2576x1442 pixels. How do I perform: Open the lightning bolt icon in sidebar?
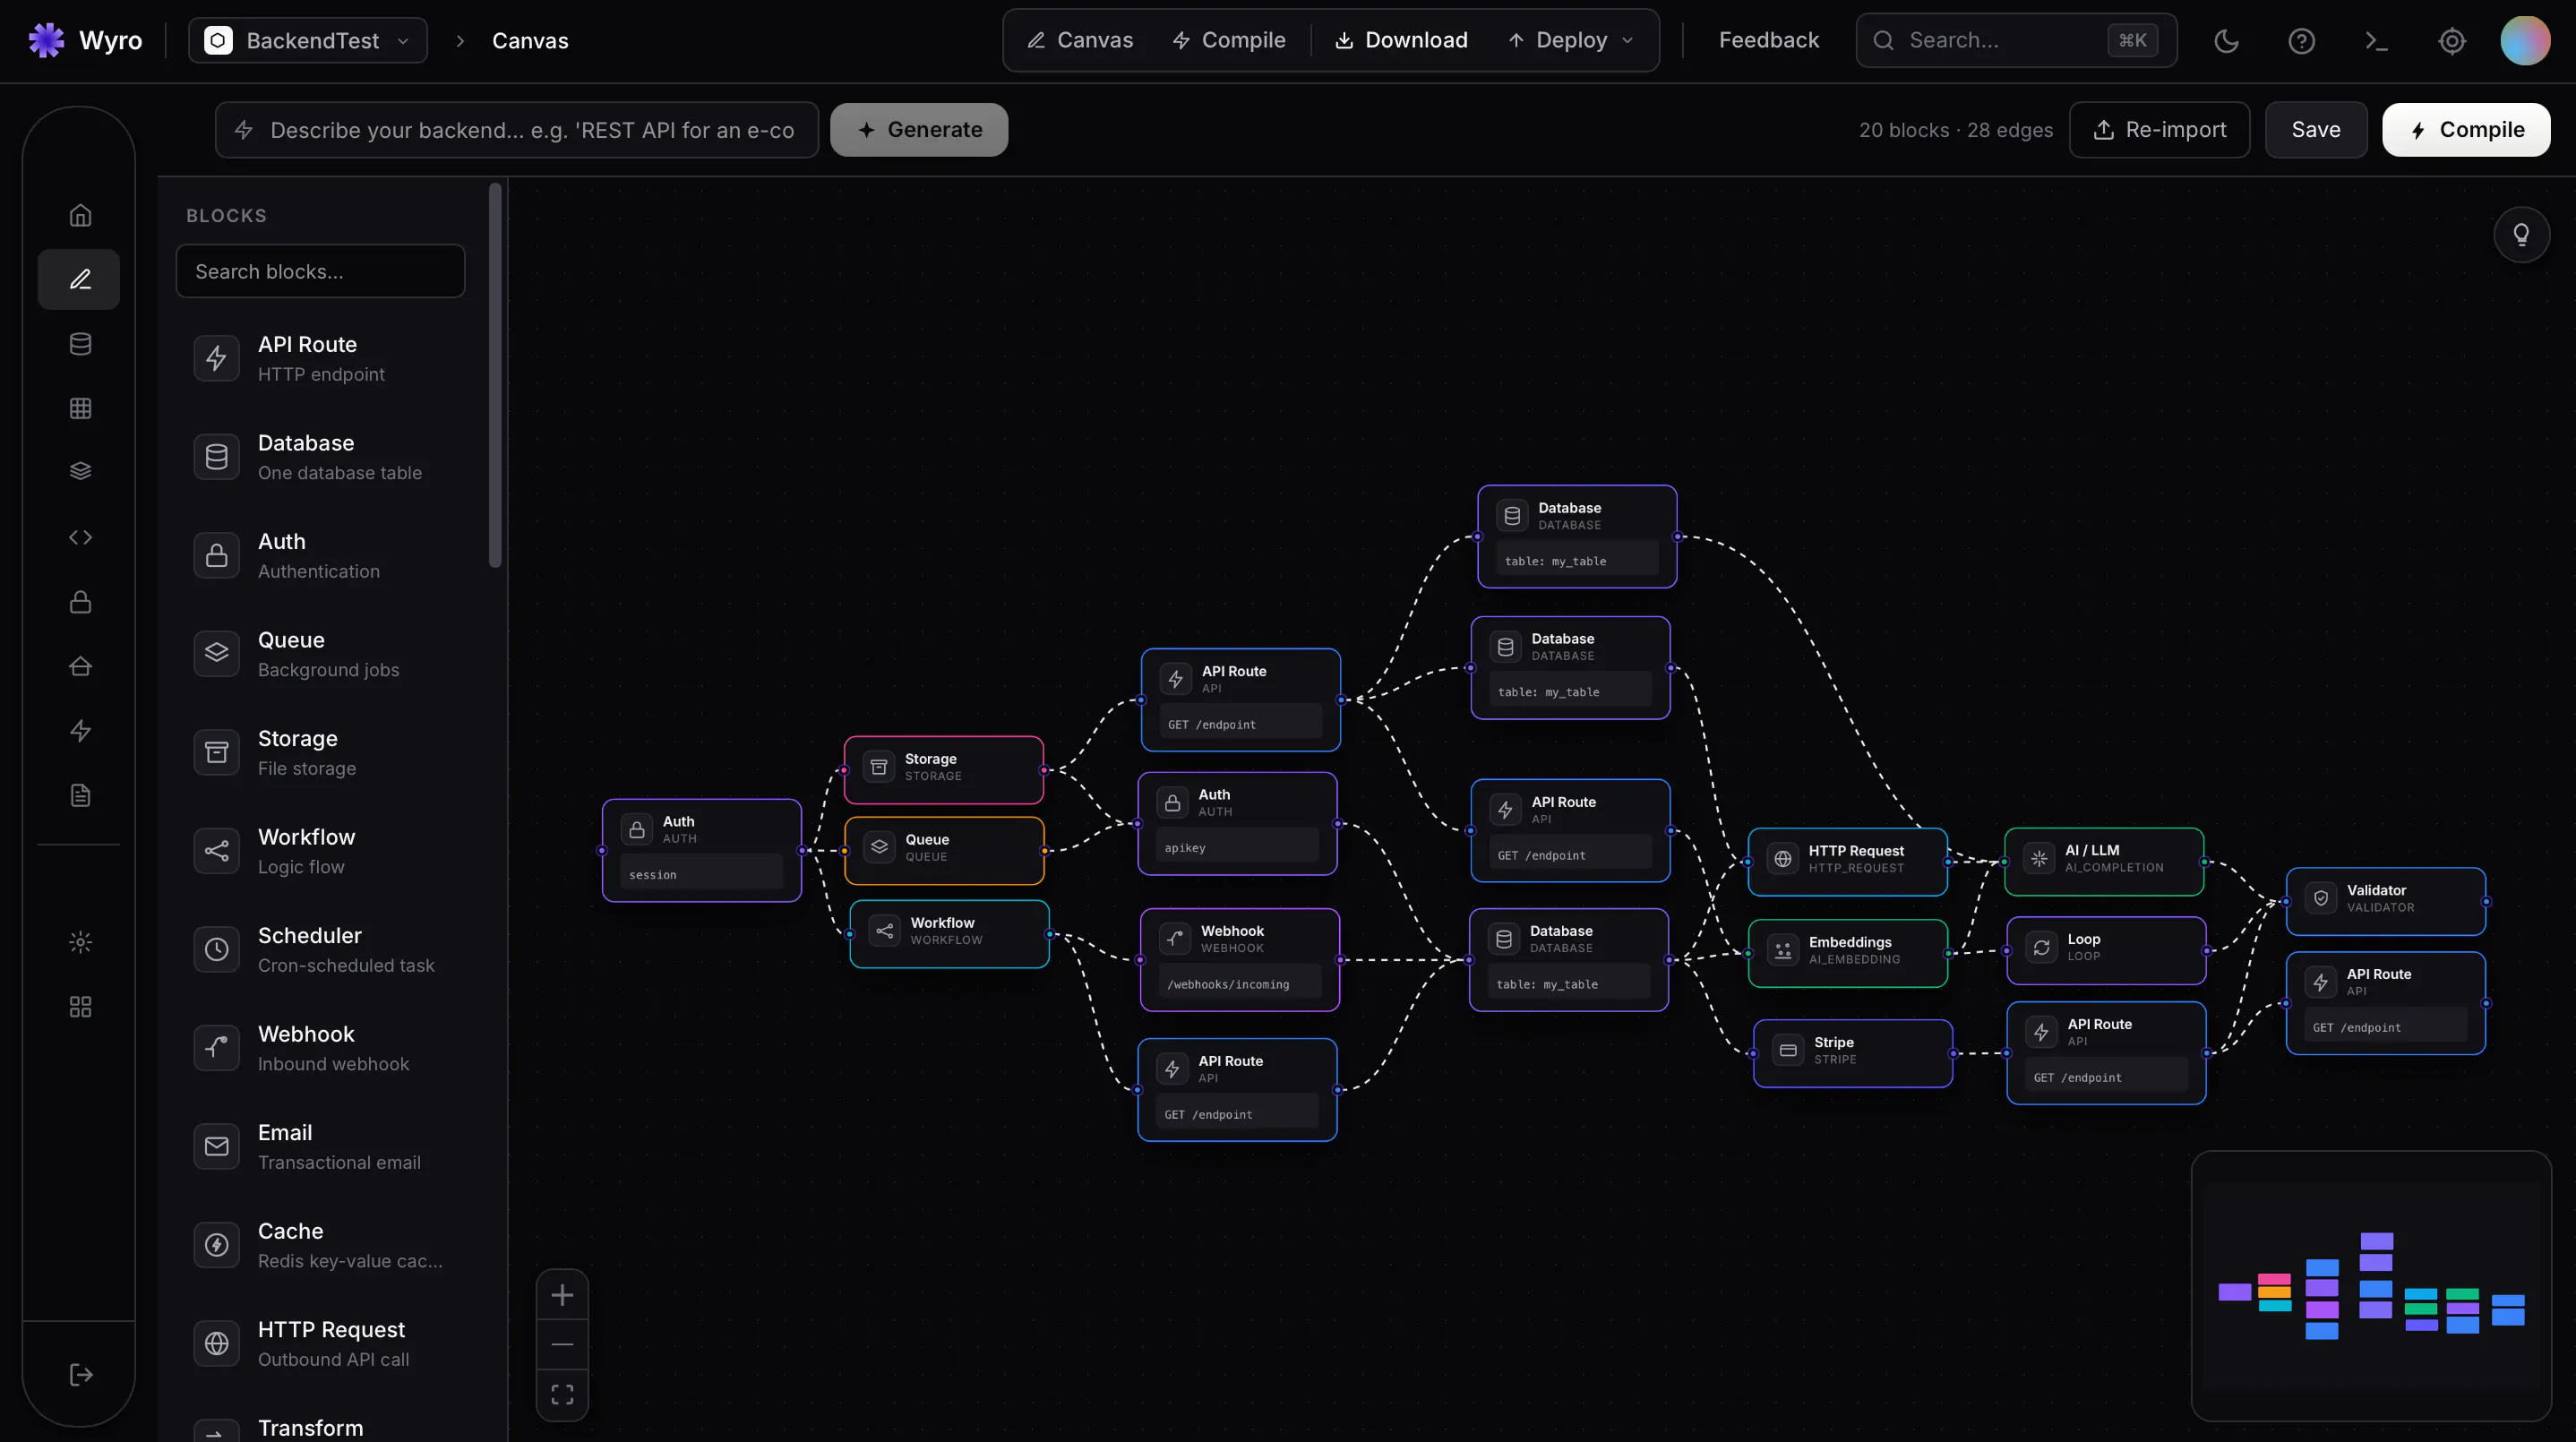pyautogui.click(x=80, y=731)
